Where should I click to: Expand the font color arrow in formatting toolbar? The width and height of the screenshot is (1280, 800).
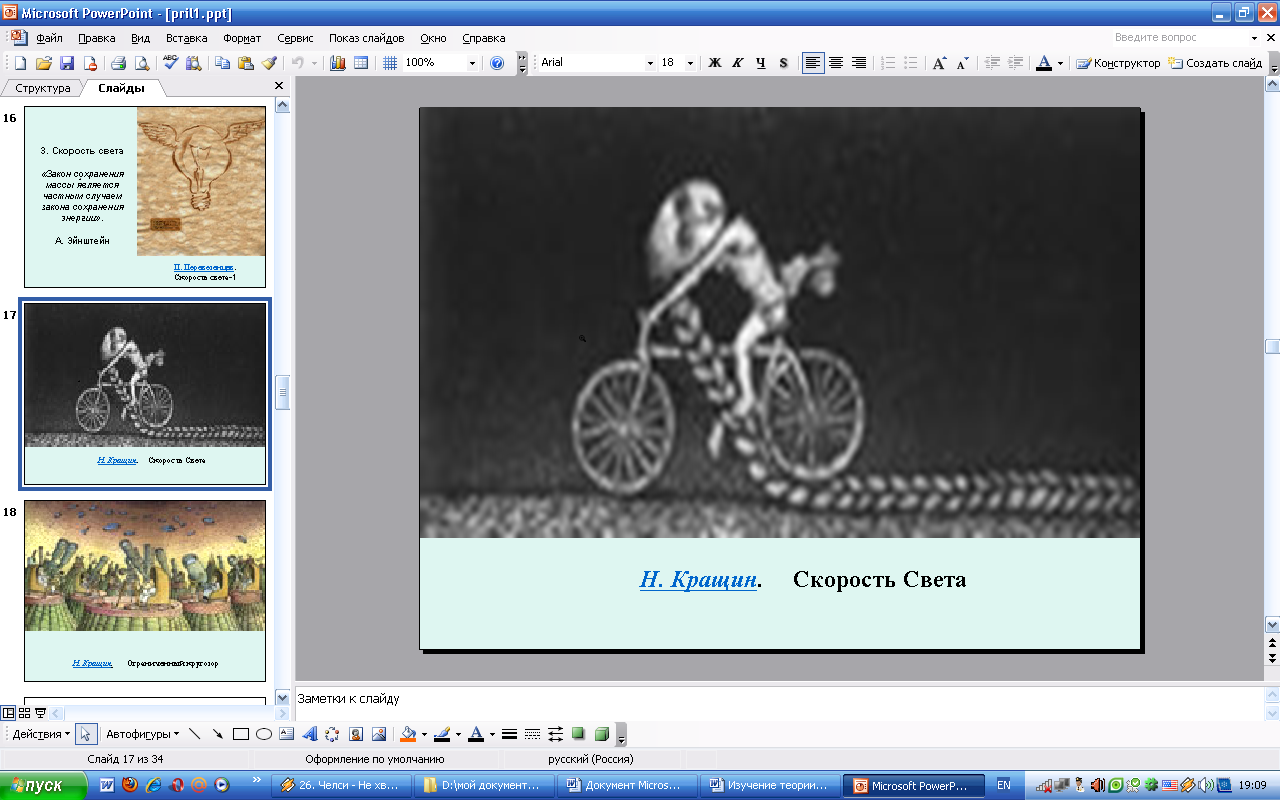pos(1060,62)
